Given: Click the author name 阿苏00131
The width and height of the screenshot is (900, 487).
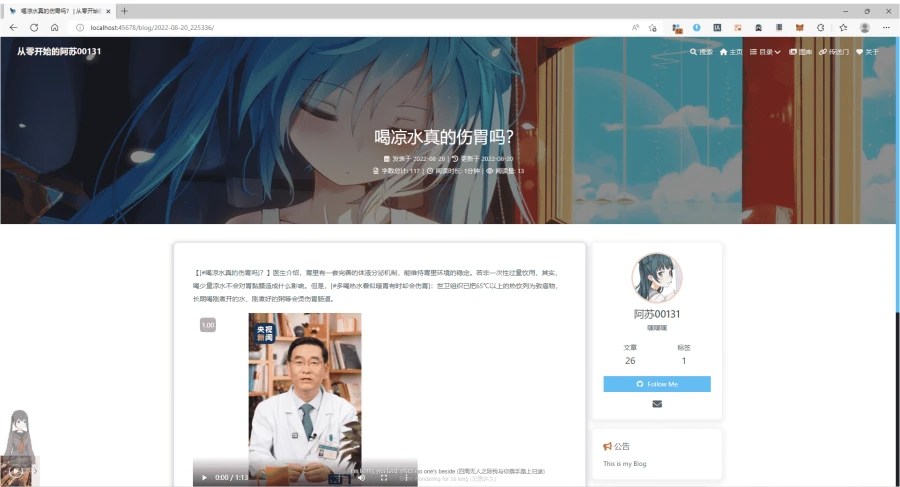Looking at the screenshot, I should tap(657, 314).
